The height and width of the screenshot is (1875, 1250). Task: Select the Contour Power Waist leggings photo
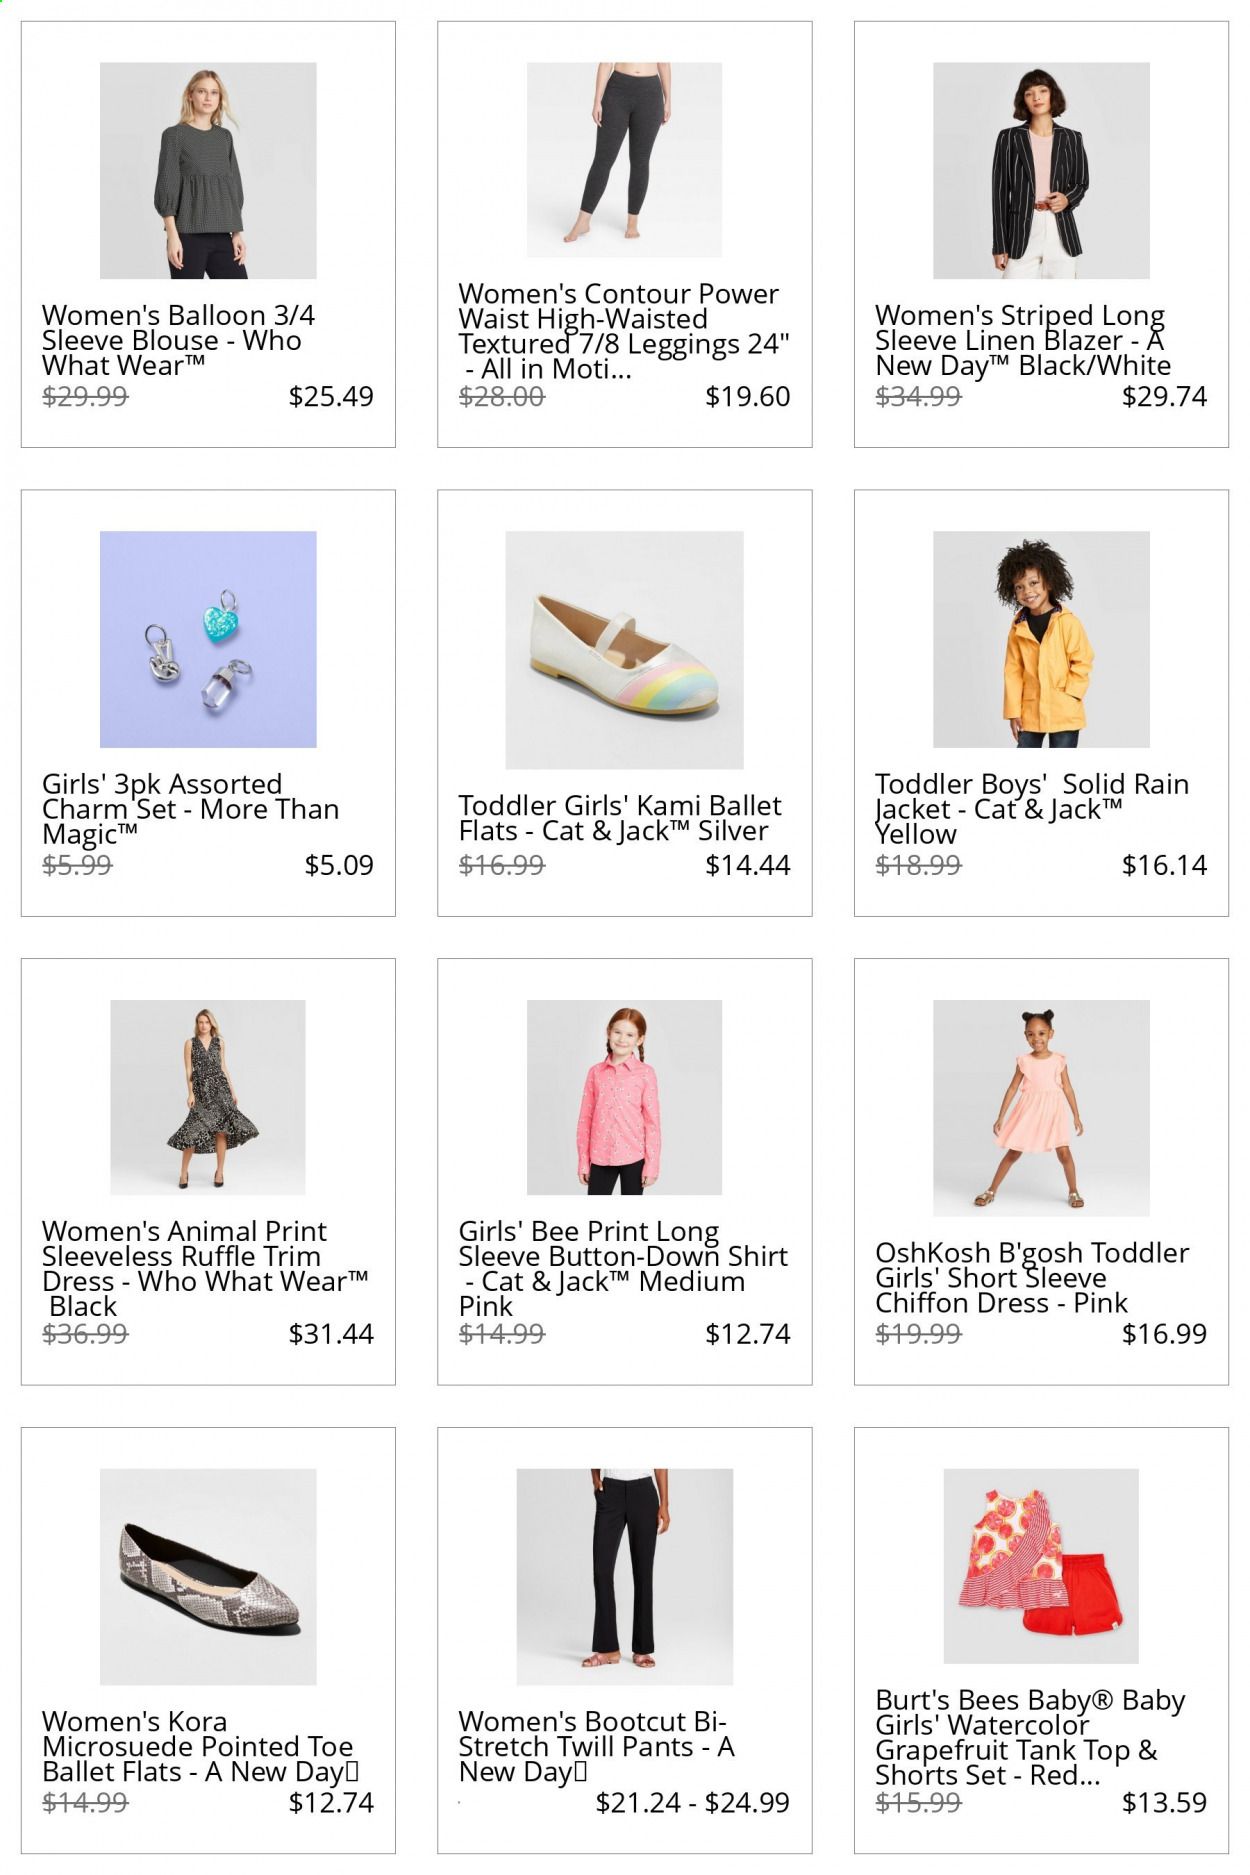[x=624, y=159]
